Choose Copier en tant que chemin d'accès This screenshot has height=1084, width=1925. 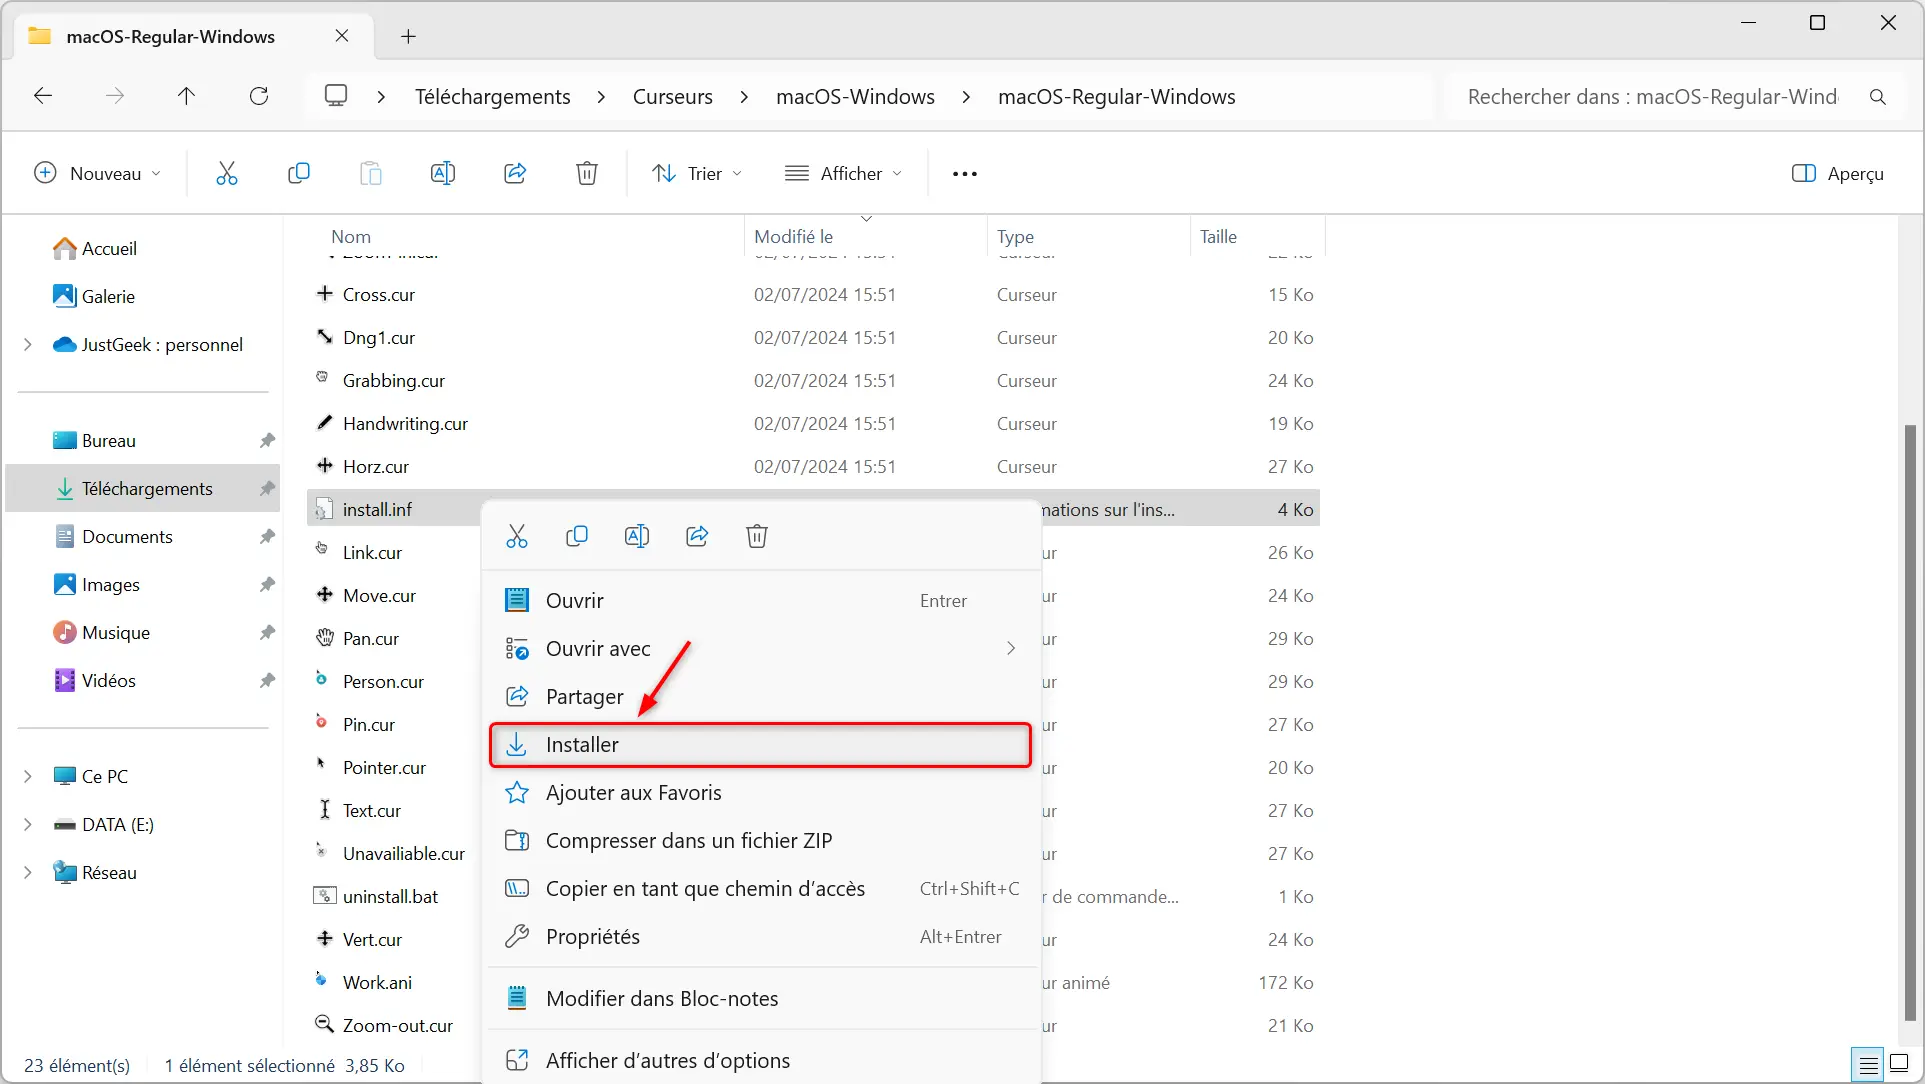pos(761,889)
